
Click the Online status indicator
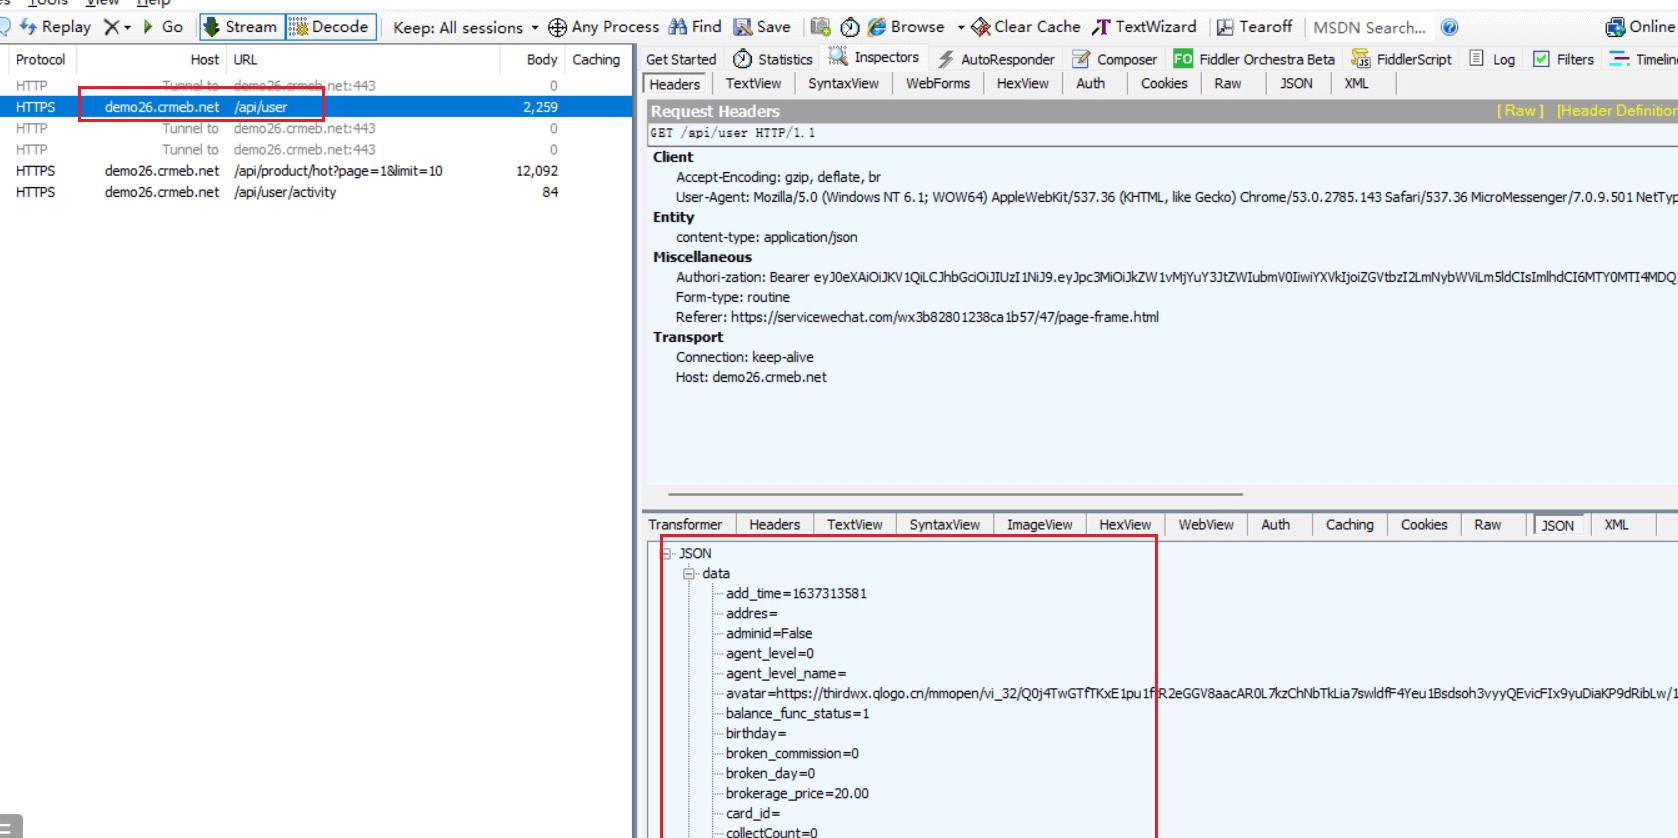1641,27
